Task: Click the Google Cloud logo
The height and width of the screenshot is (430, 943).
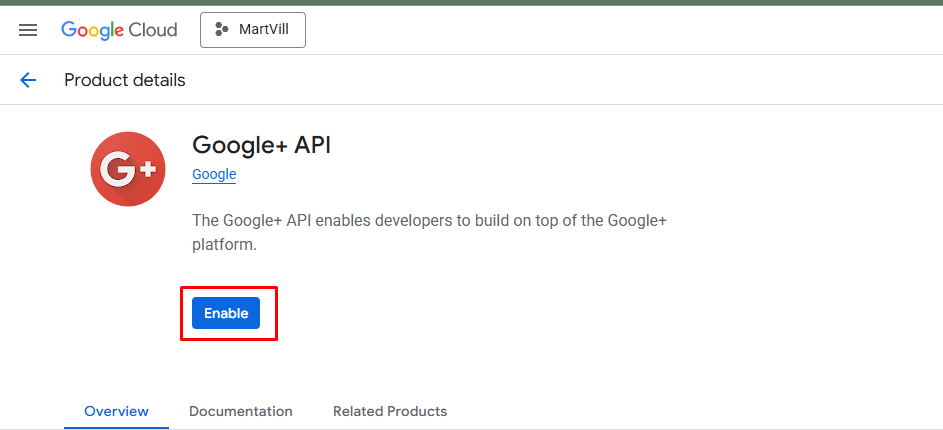Action: (x=119, y=30)
